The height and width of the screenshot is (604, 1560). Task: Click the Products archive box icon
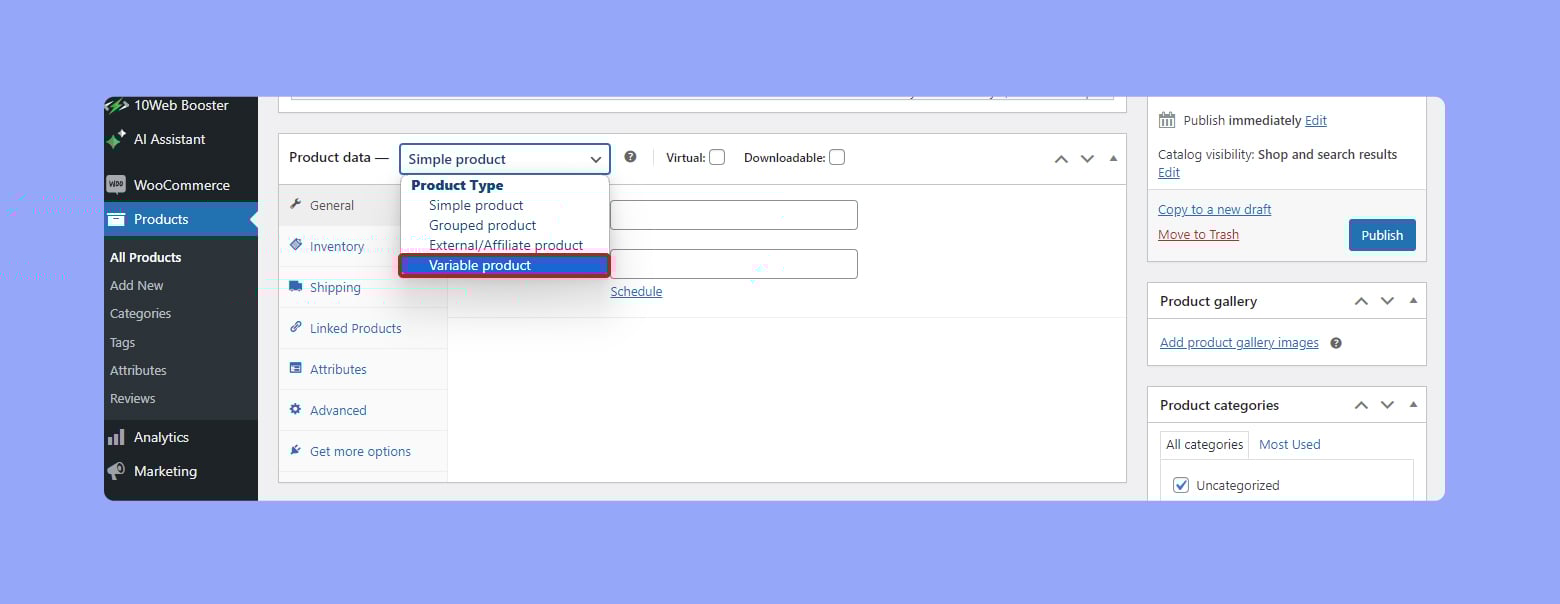(116, 219)
